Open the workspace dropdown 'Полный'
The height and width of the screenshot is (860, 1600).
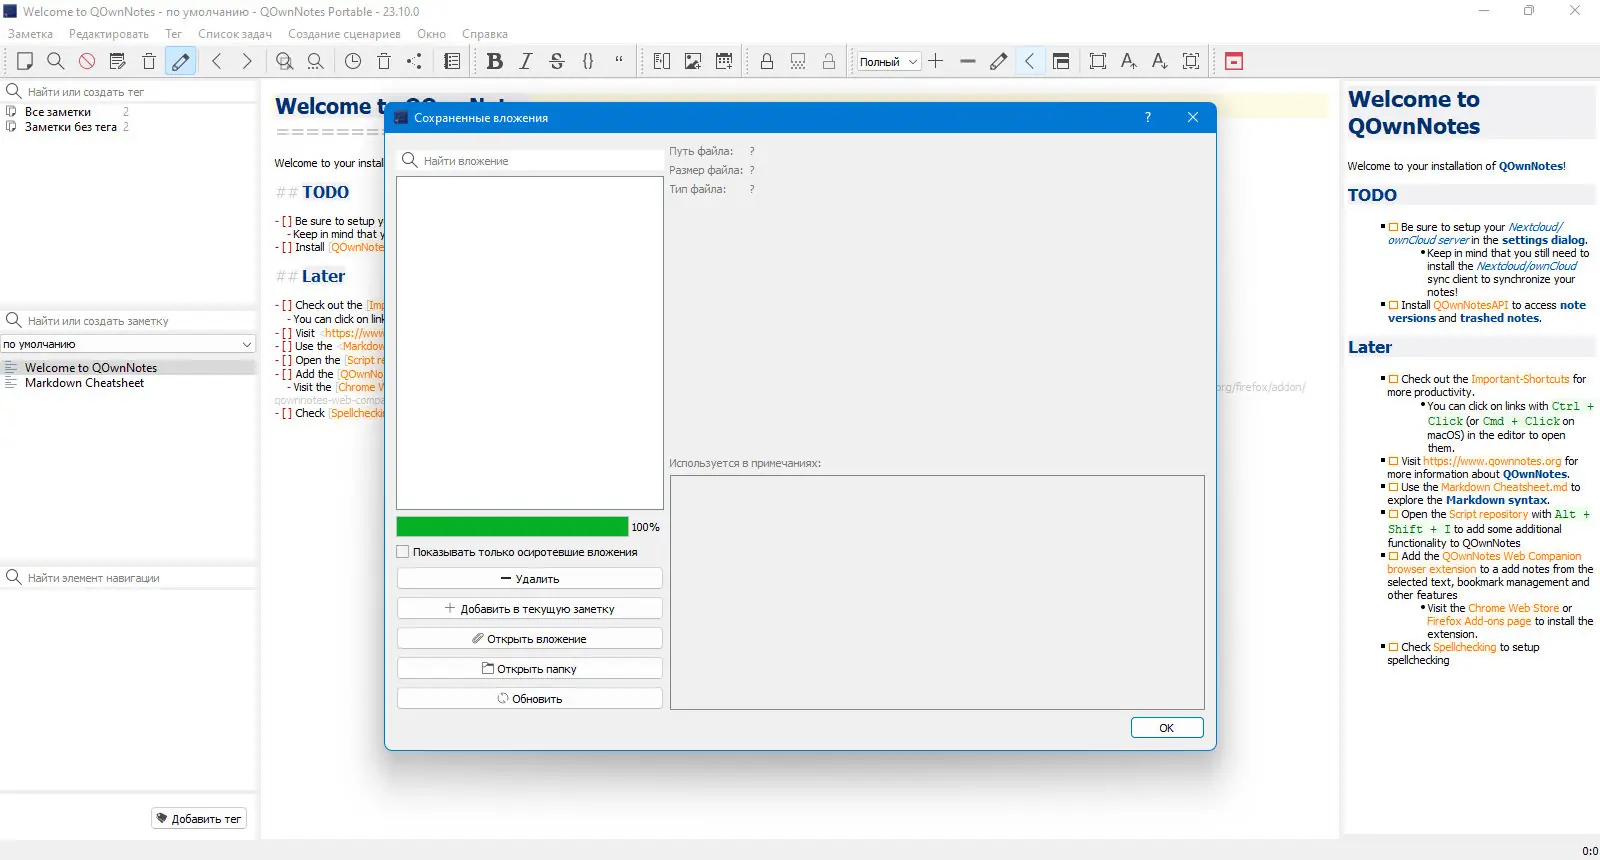(x=889, y=61)
